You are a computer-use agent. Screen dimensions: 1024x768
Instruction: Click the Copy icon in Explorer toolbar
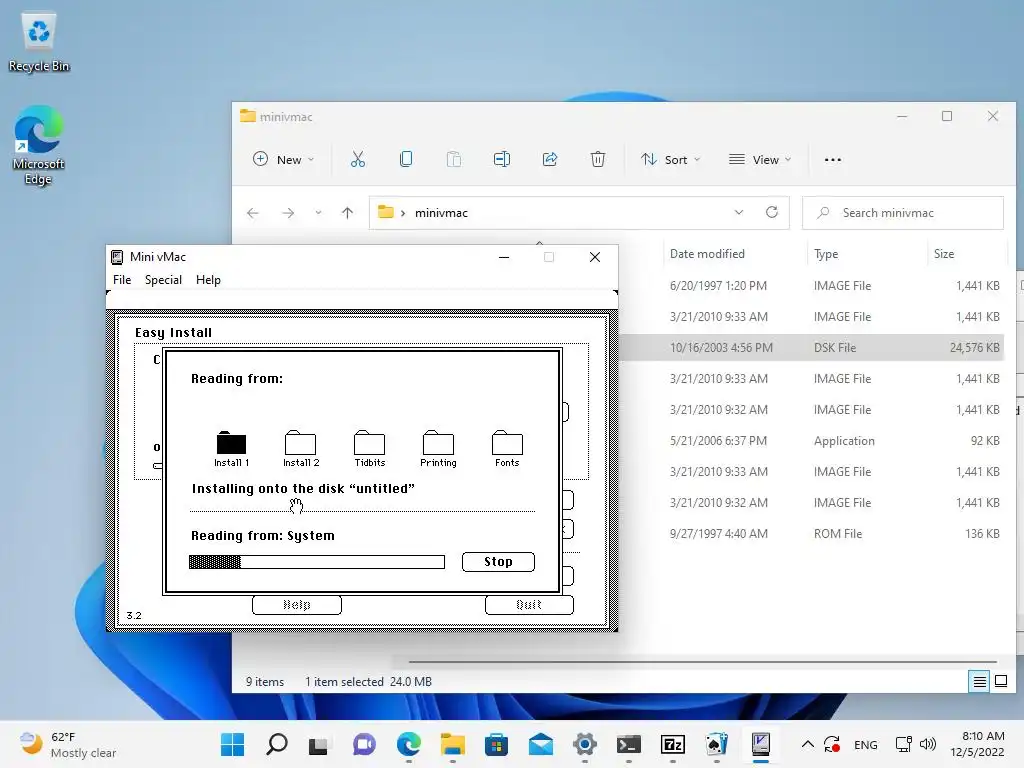tap(406, 159)
